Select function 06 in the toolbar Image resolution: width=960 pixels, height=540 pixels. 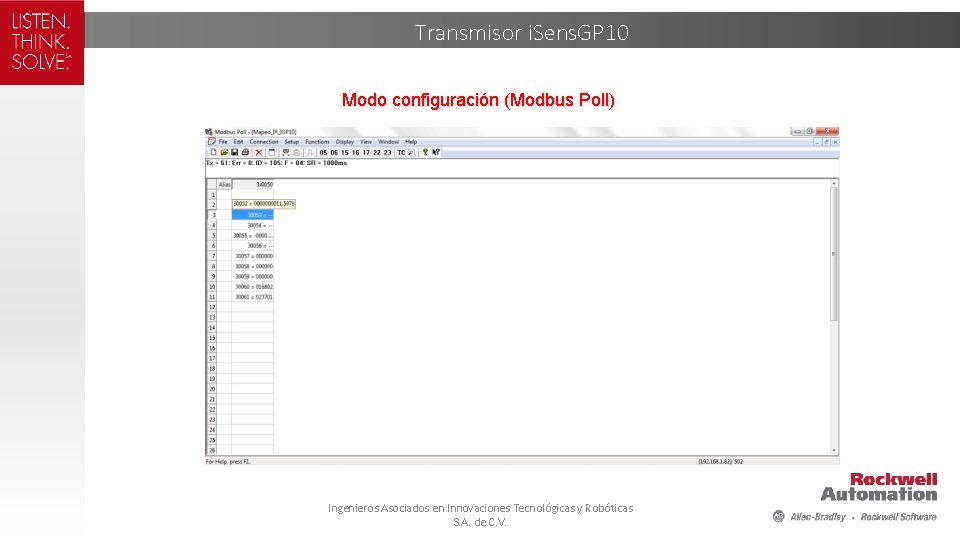[x=334, y=152]
